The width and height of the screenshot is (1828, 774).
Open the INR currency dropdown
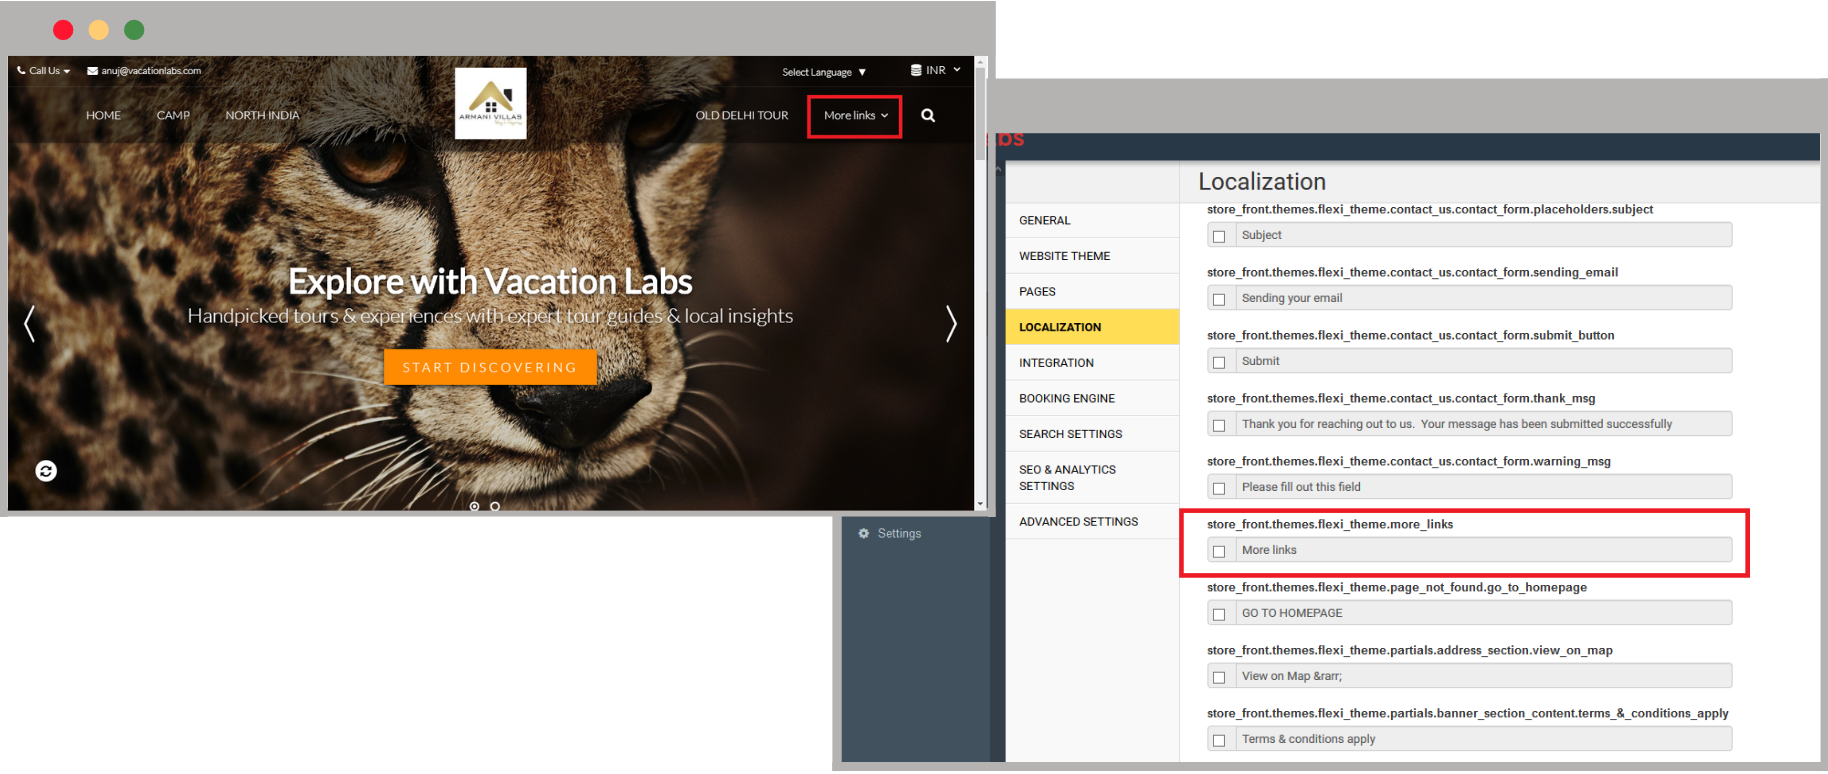[x=936, y=71]
